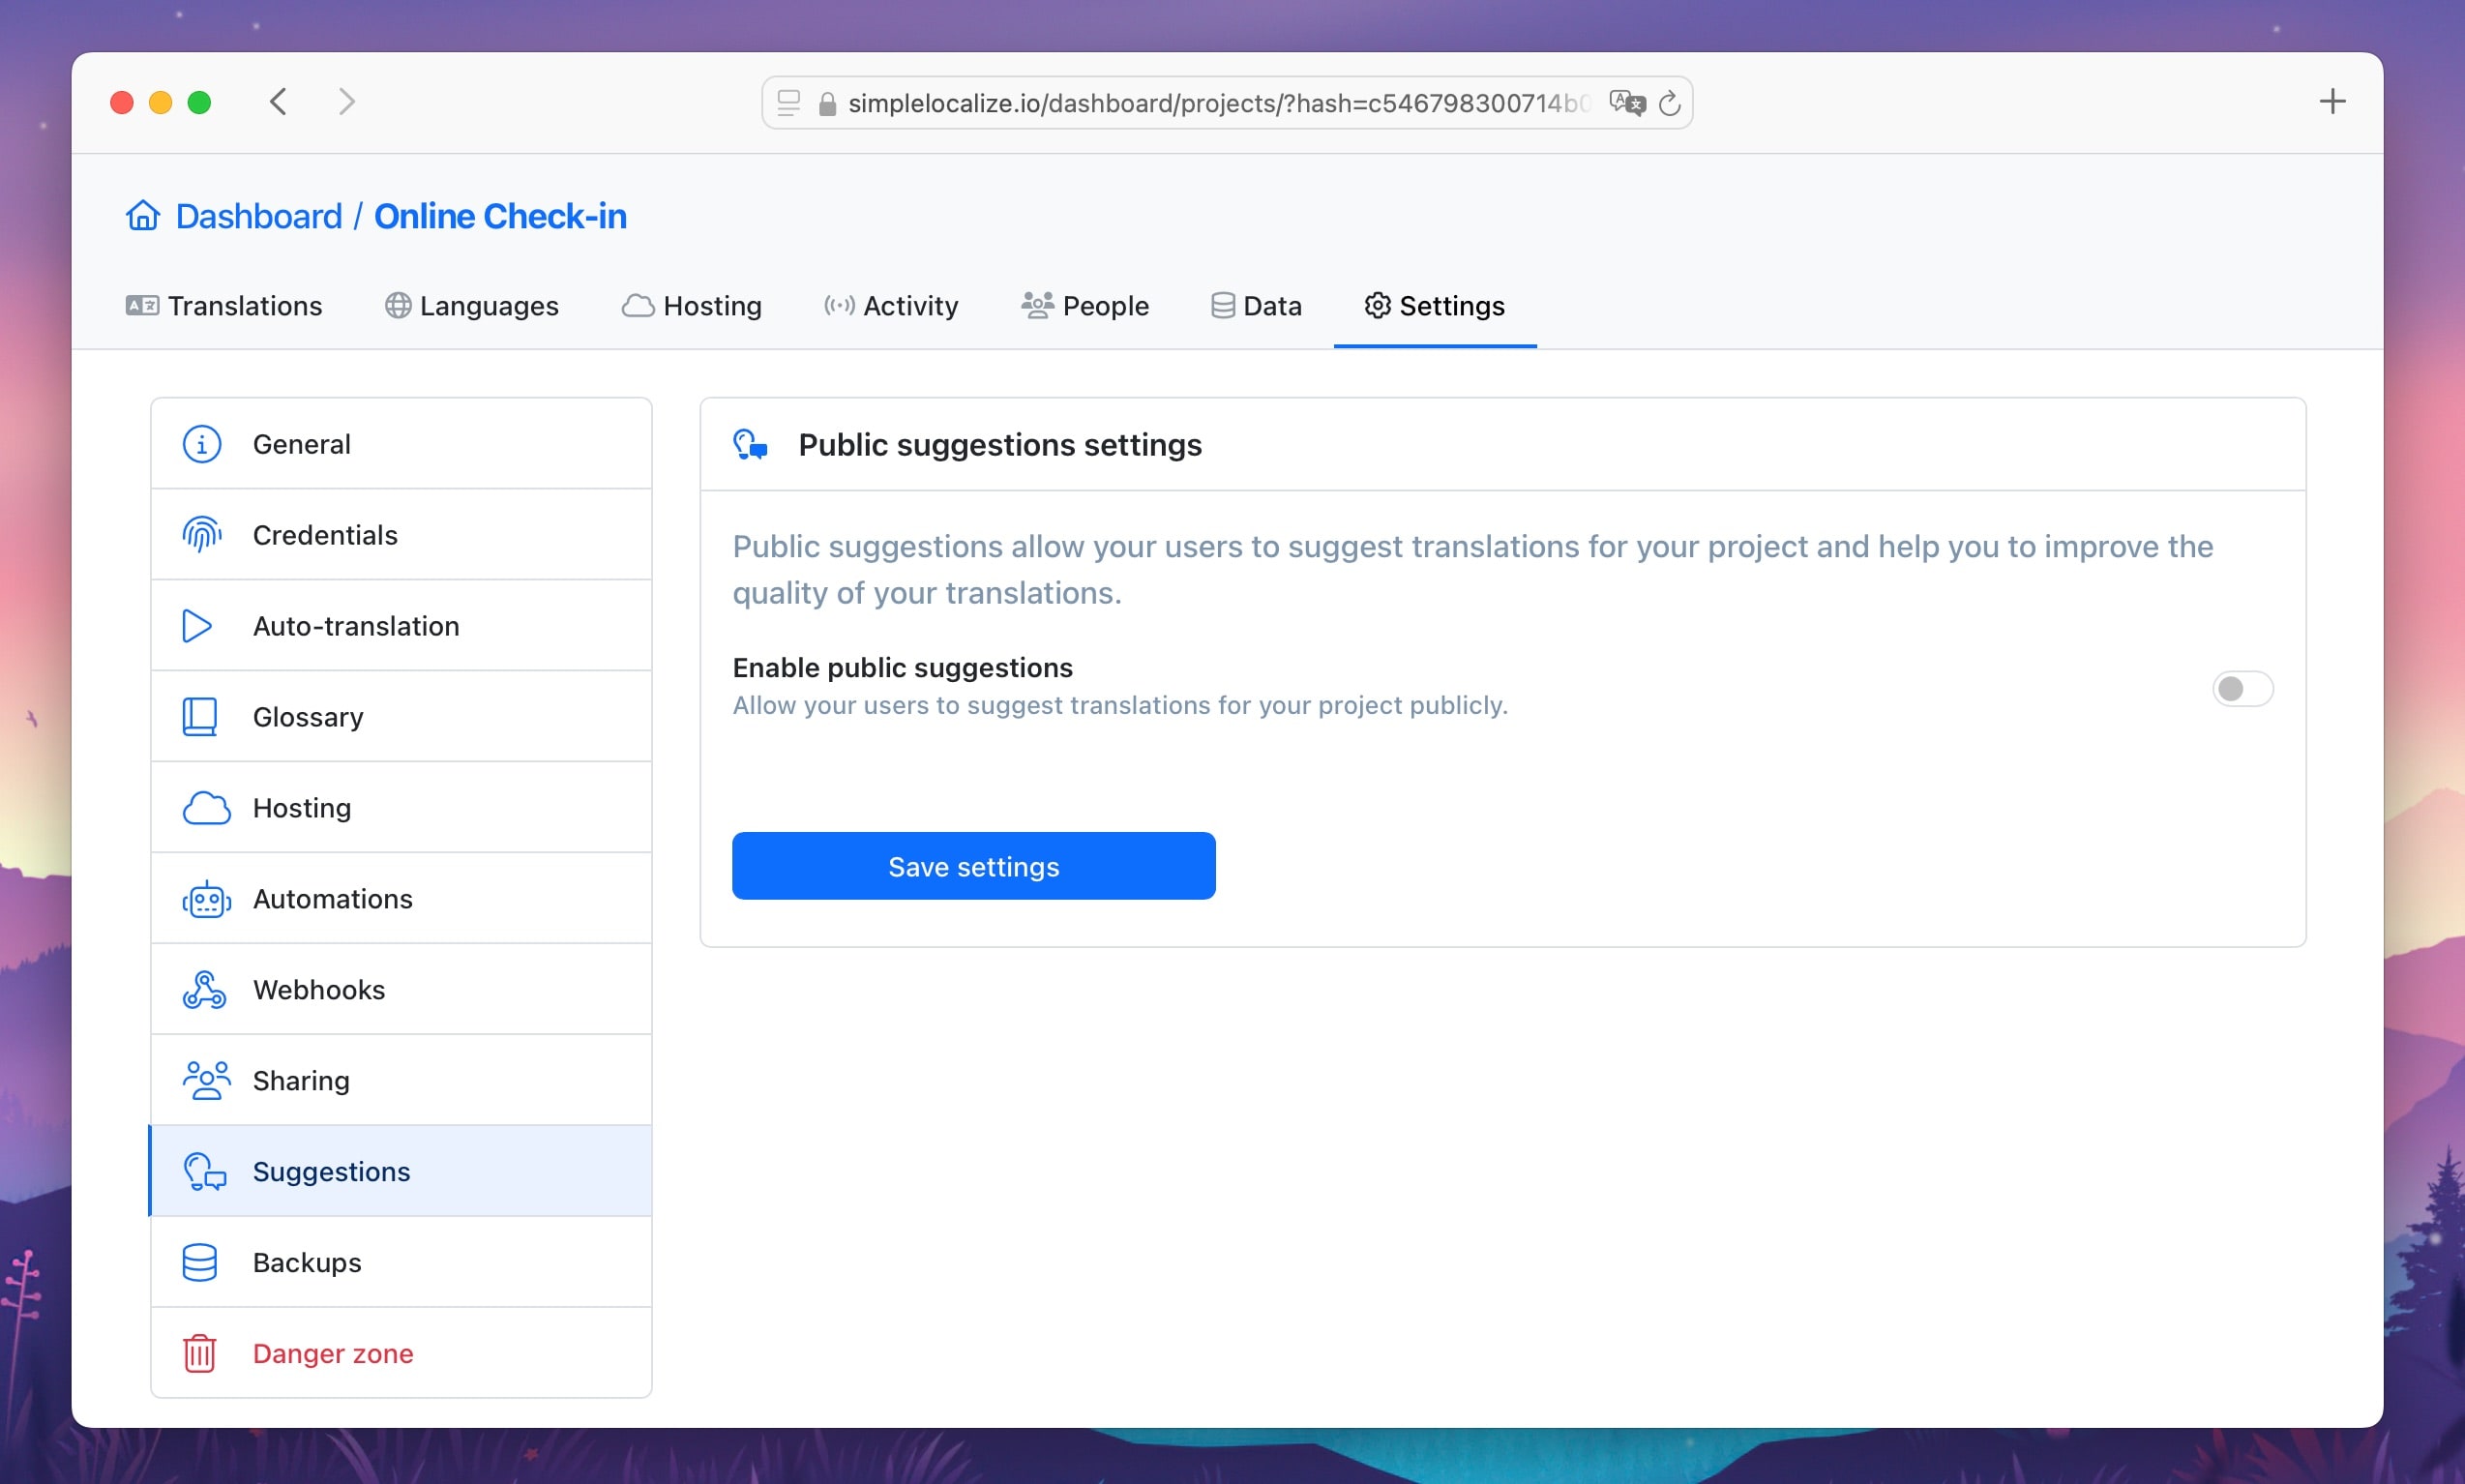The height and width of the screenshot is (1484, 2465).
Task: Click the Automations robot icon
Action: point(206,899)
